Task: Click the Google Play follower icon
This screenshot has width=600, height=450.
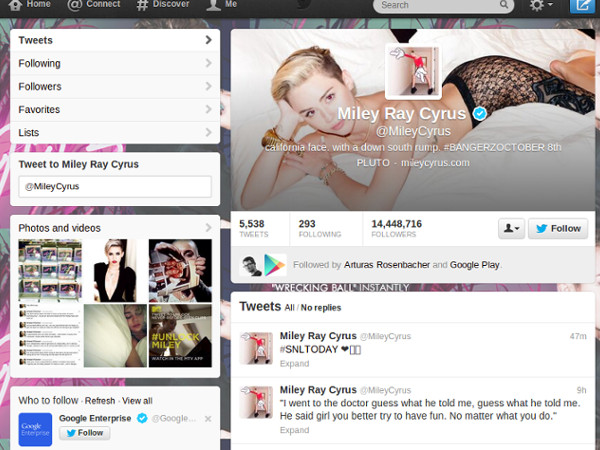Action: 274,265
